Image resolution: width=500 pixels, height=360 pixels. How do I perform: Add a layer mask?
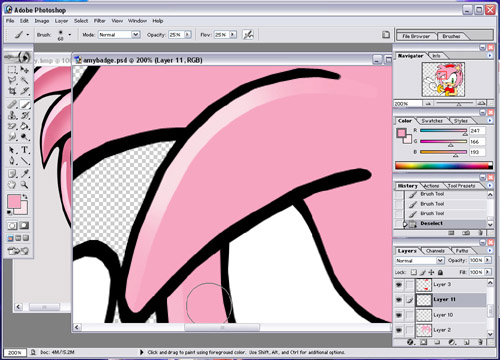423,342
